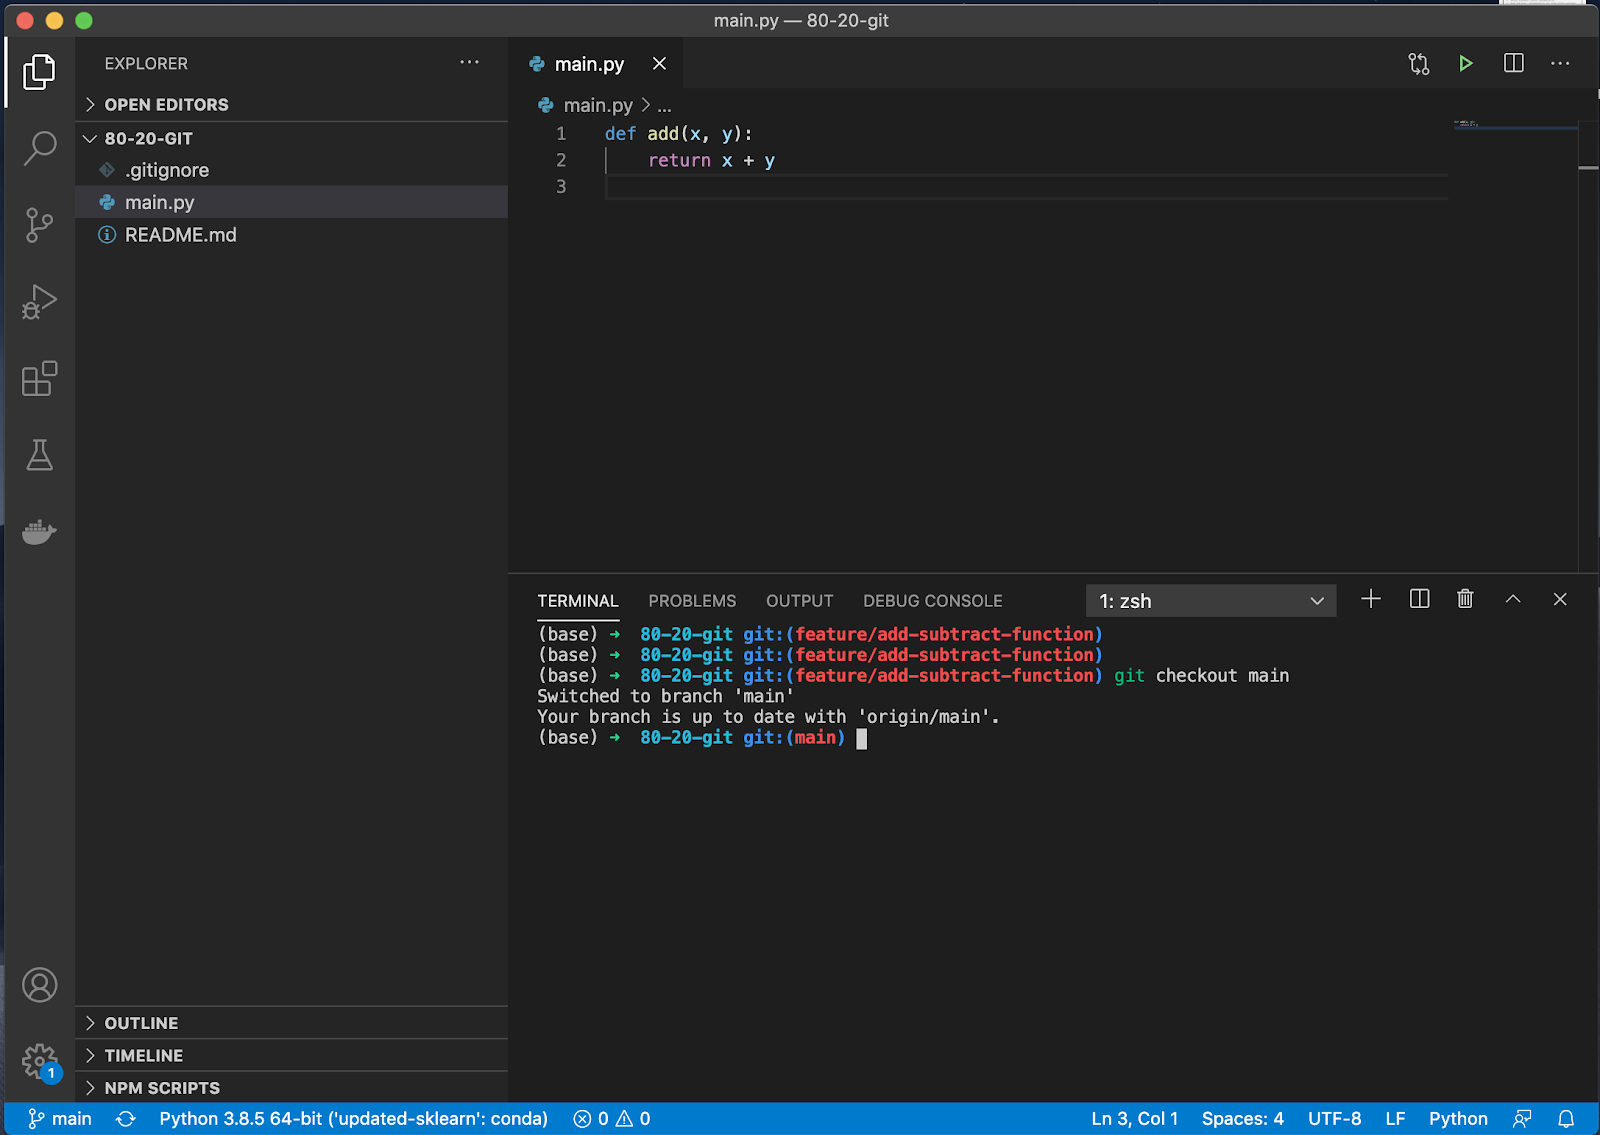This screenshot has height=1135, width=1600.
Task: Select Python interpreter in status bar
Action: [353, 1119]
